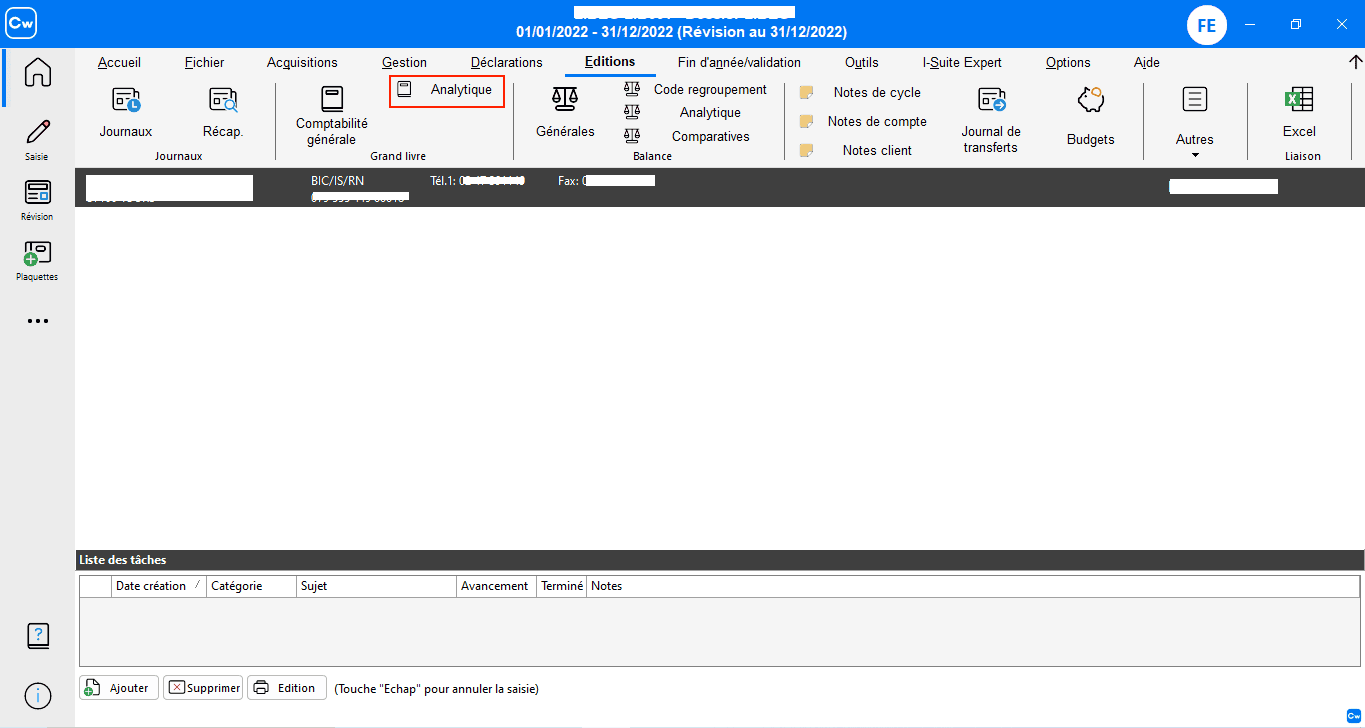The image size is (1365, 728).
Task: Click the small Cw icon at bottom right
Action: point(1354,714)
